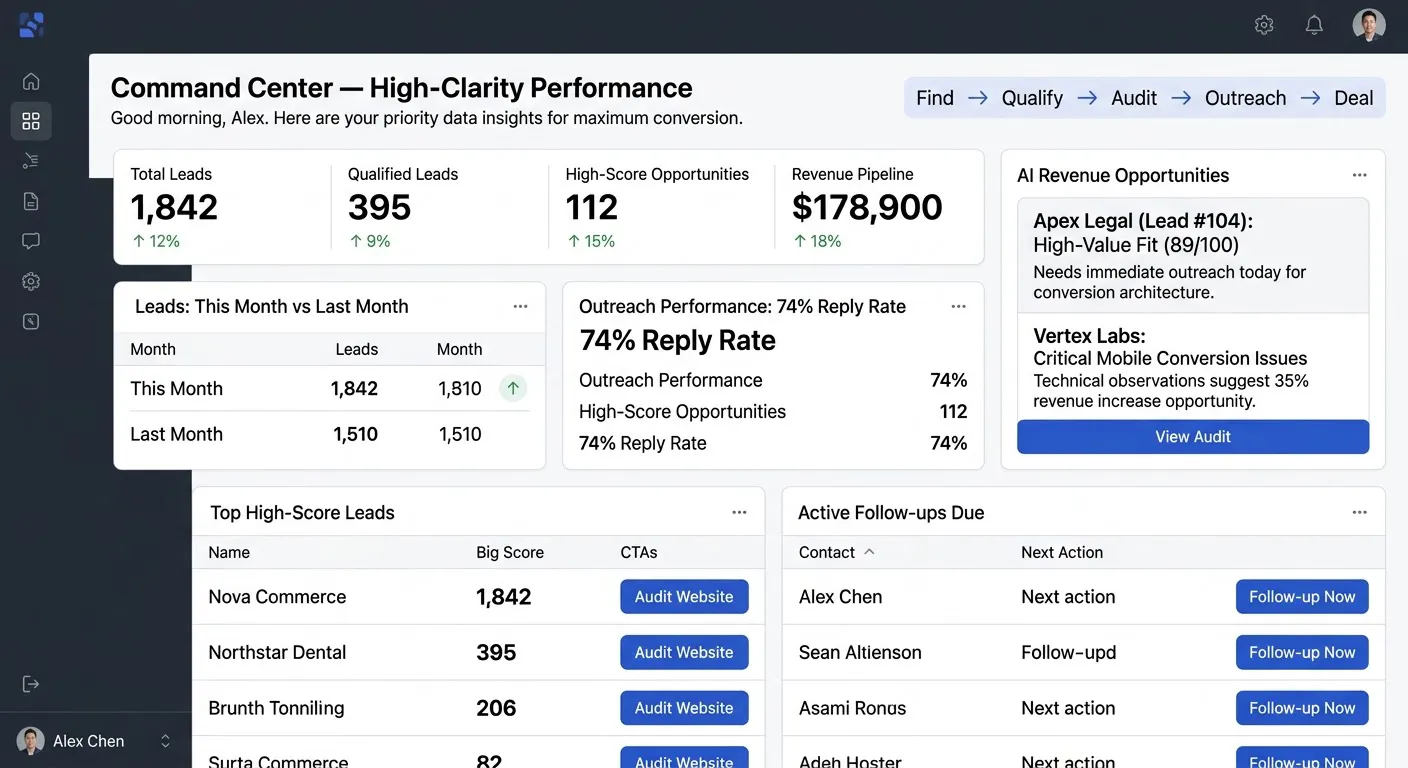Click the View Audit button
This screenshot has height=768, width=1408.
click(x=1193, y=437)
